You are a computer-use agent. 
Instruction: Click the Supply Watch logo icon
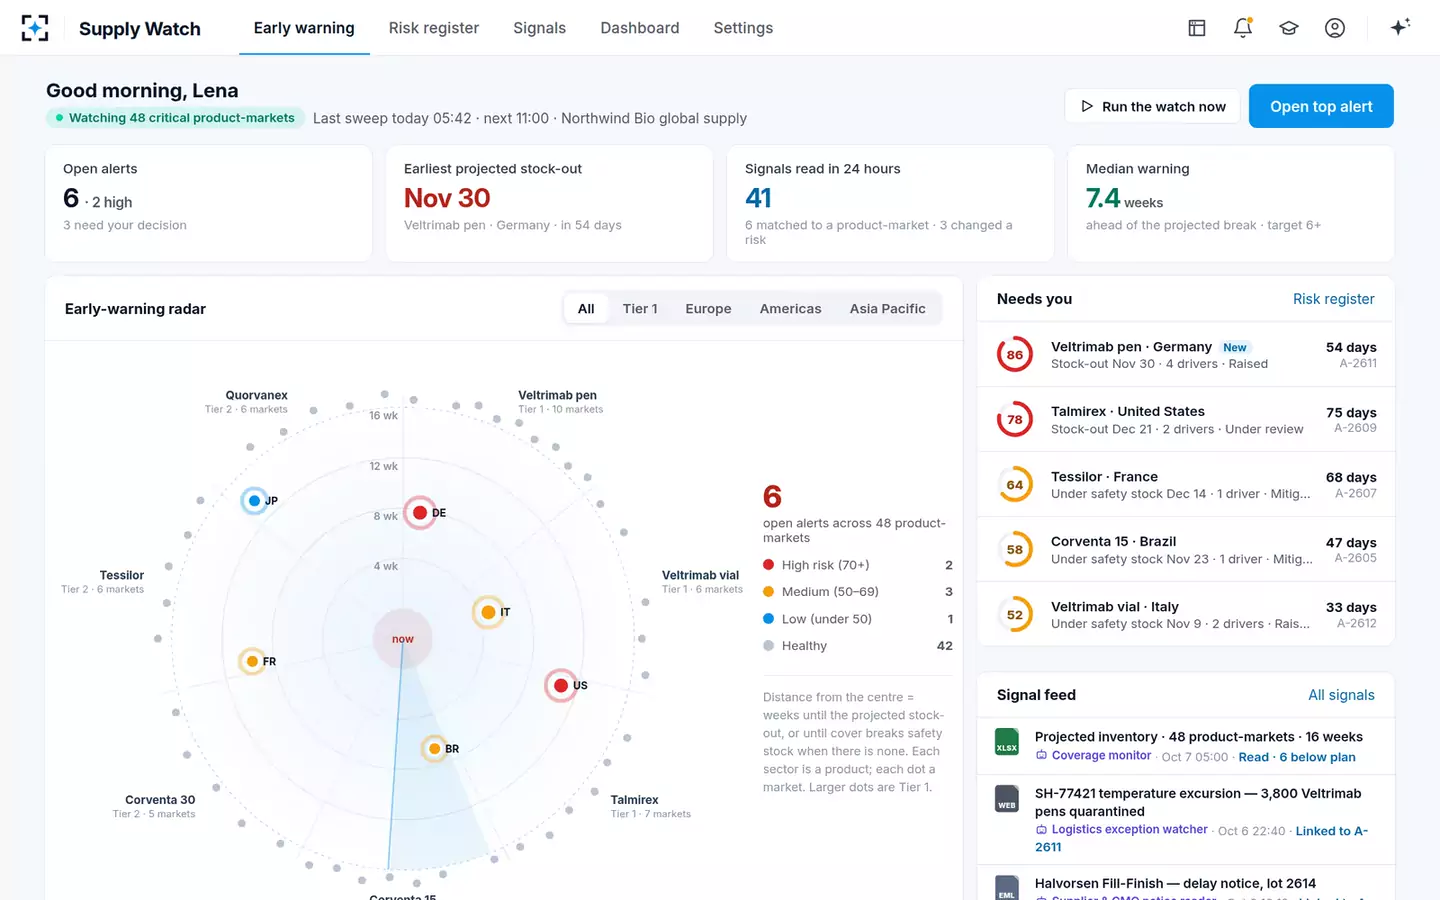pyautogui.click(x=35, y=28)
